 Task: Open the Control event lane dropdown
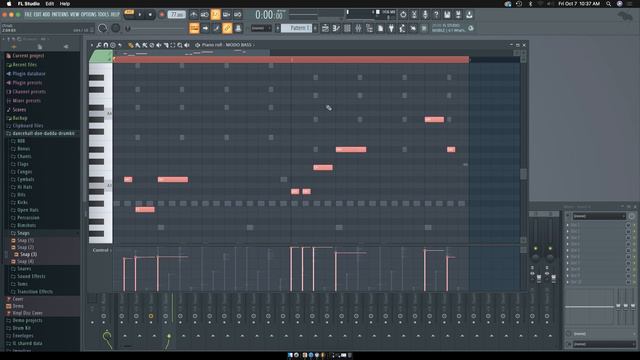tap(101, 250)
